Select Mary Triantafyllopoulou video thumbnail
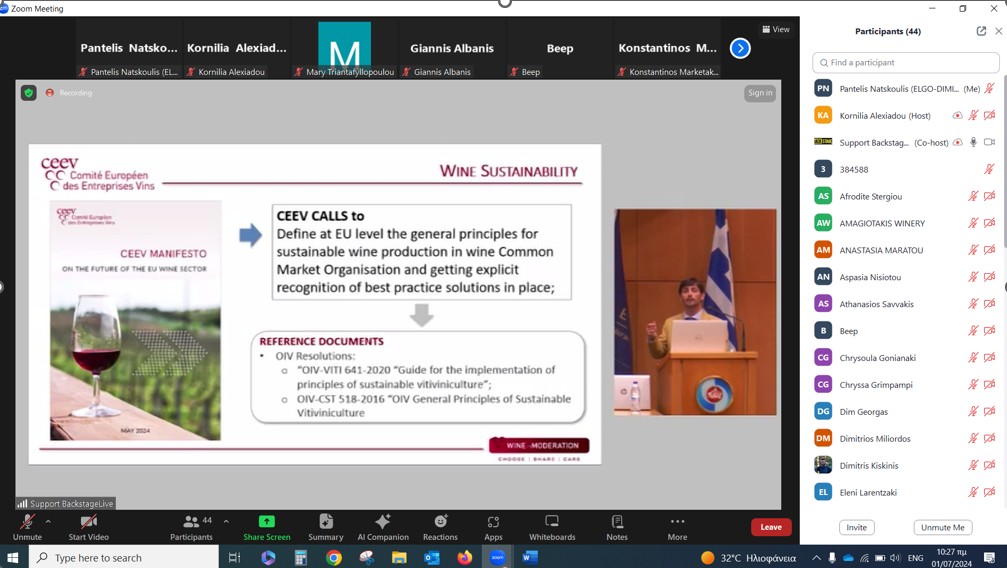The height and width of the screenshot is (568, 1007). click(x=345, y=49)
